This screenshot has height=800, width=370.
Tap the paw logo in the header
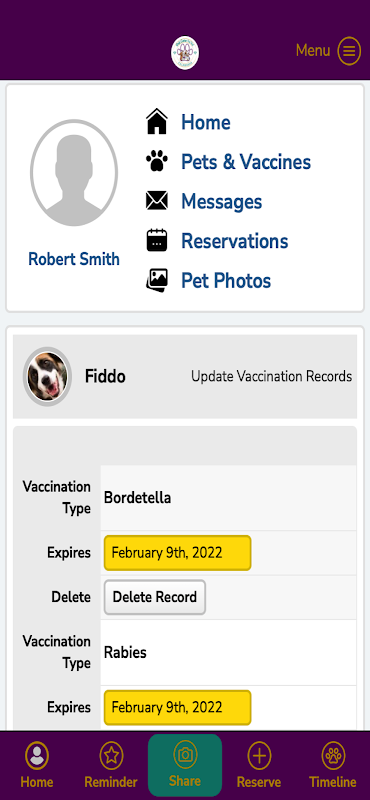point(185,53)
